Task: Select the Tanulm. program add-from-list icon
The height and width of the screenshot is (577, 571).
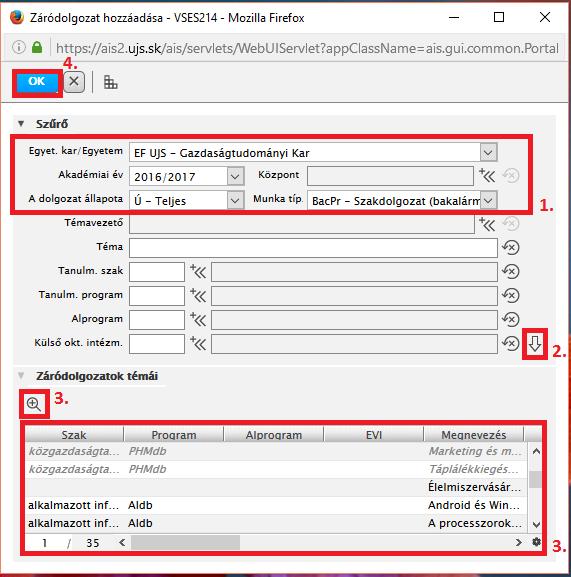Action: (198, 296)
